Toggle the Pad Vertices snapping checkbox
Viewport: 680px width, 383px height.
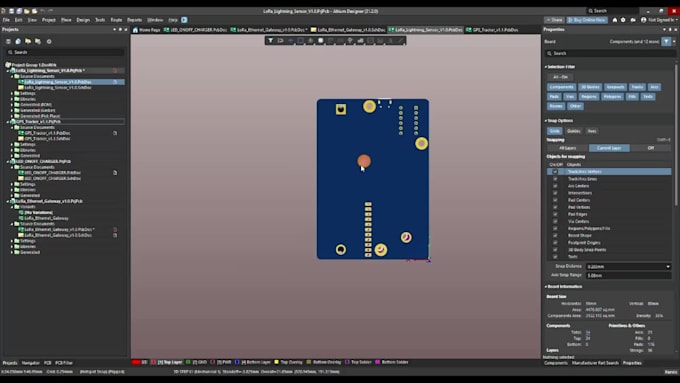[555, 207]
